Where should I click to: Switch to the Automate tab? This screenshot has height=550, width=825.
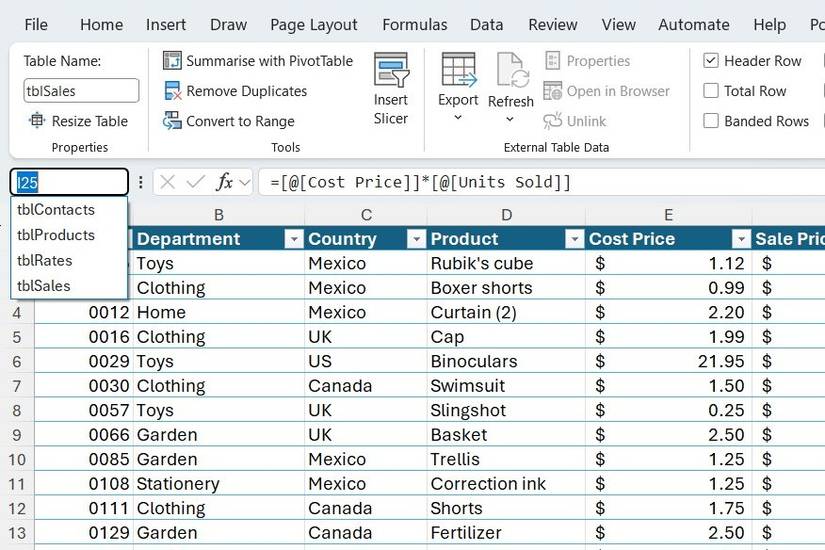click(x=694, y=25)
